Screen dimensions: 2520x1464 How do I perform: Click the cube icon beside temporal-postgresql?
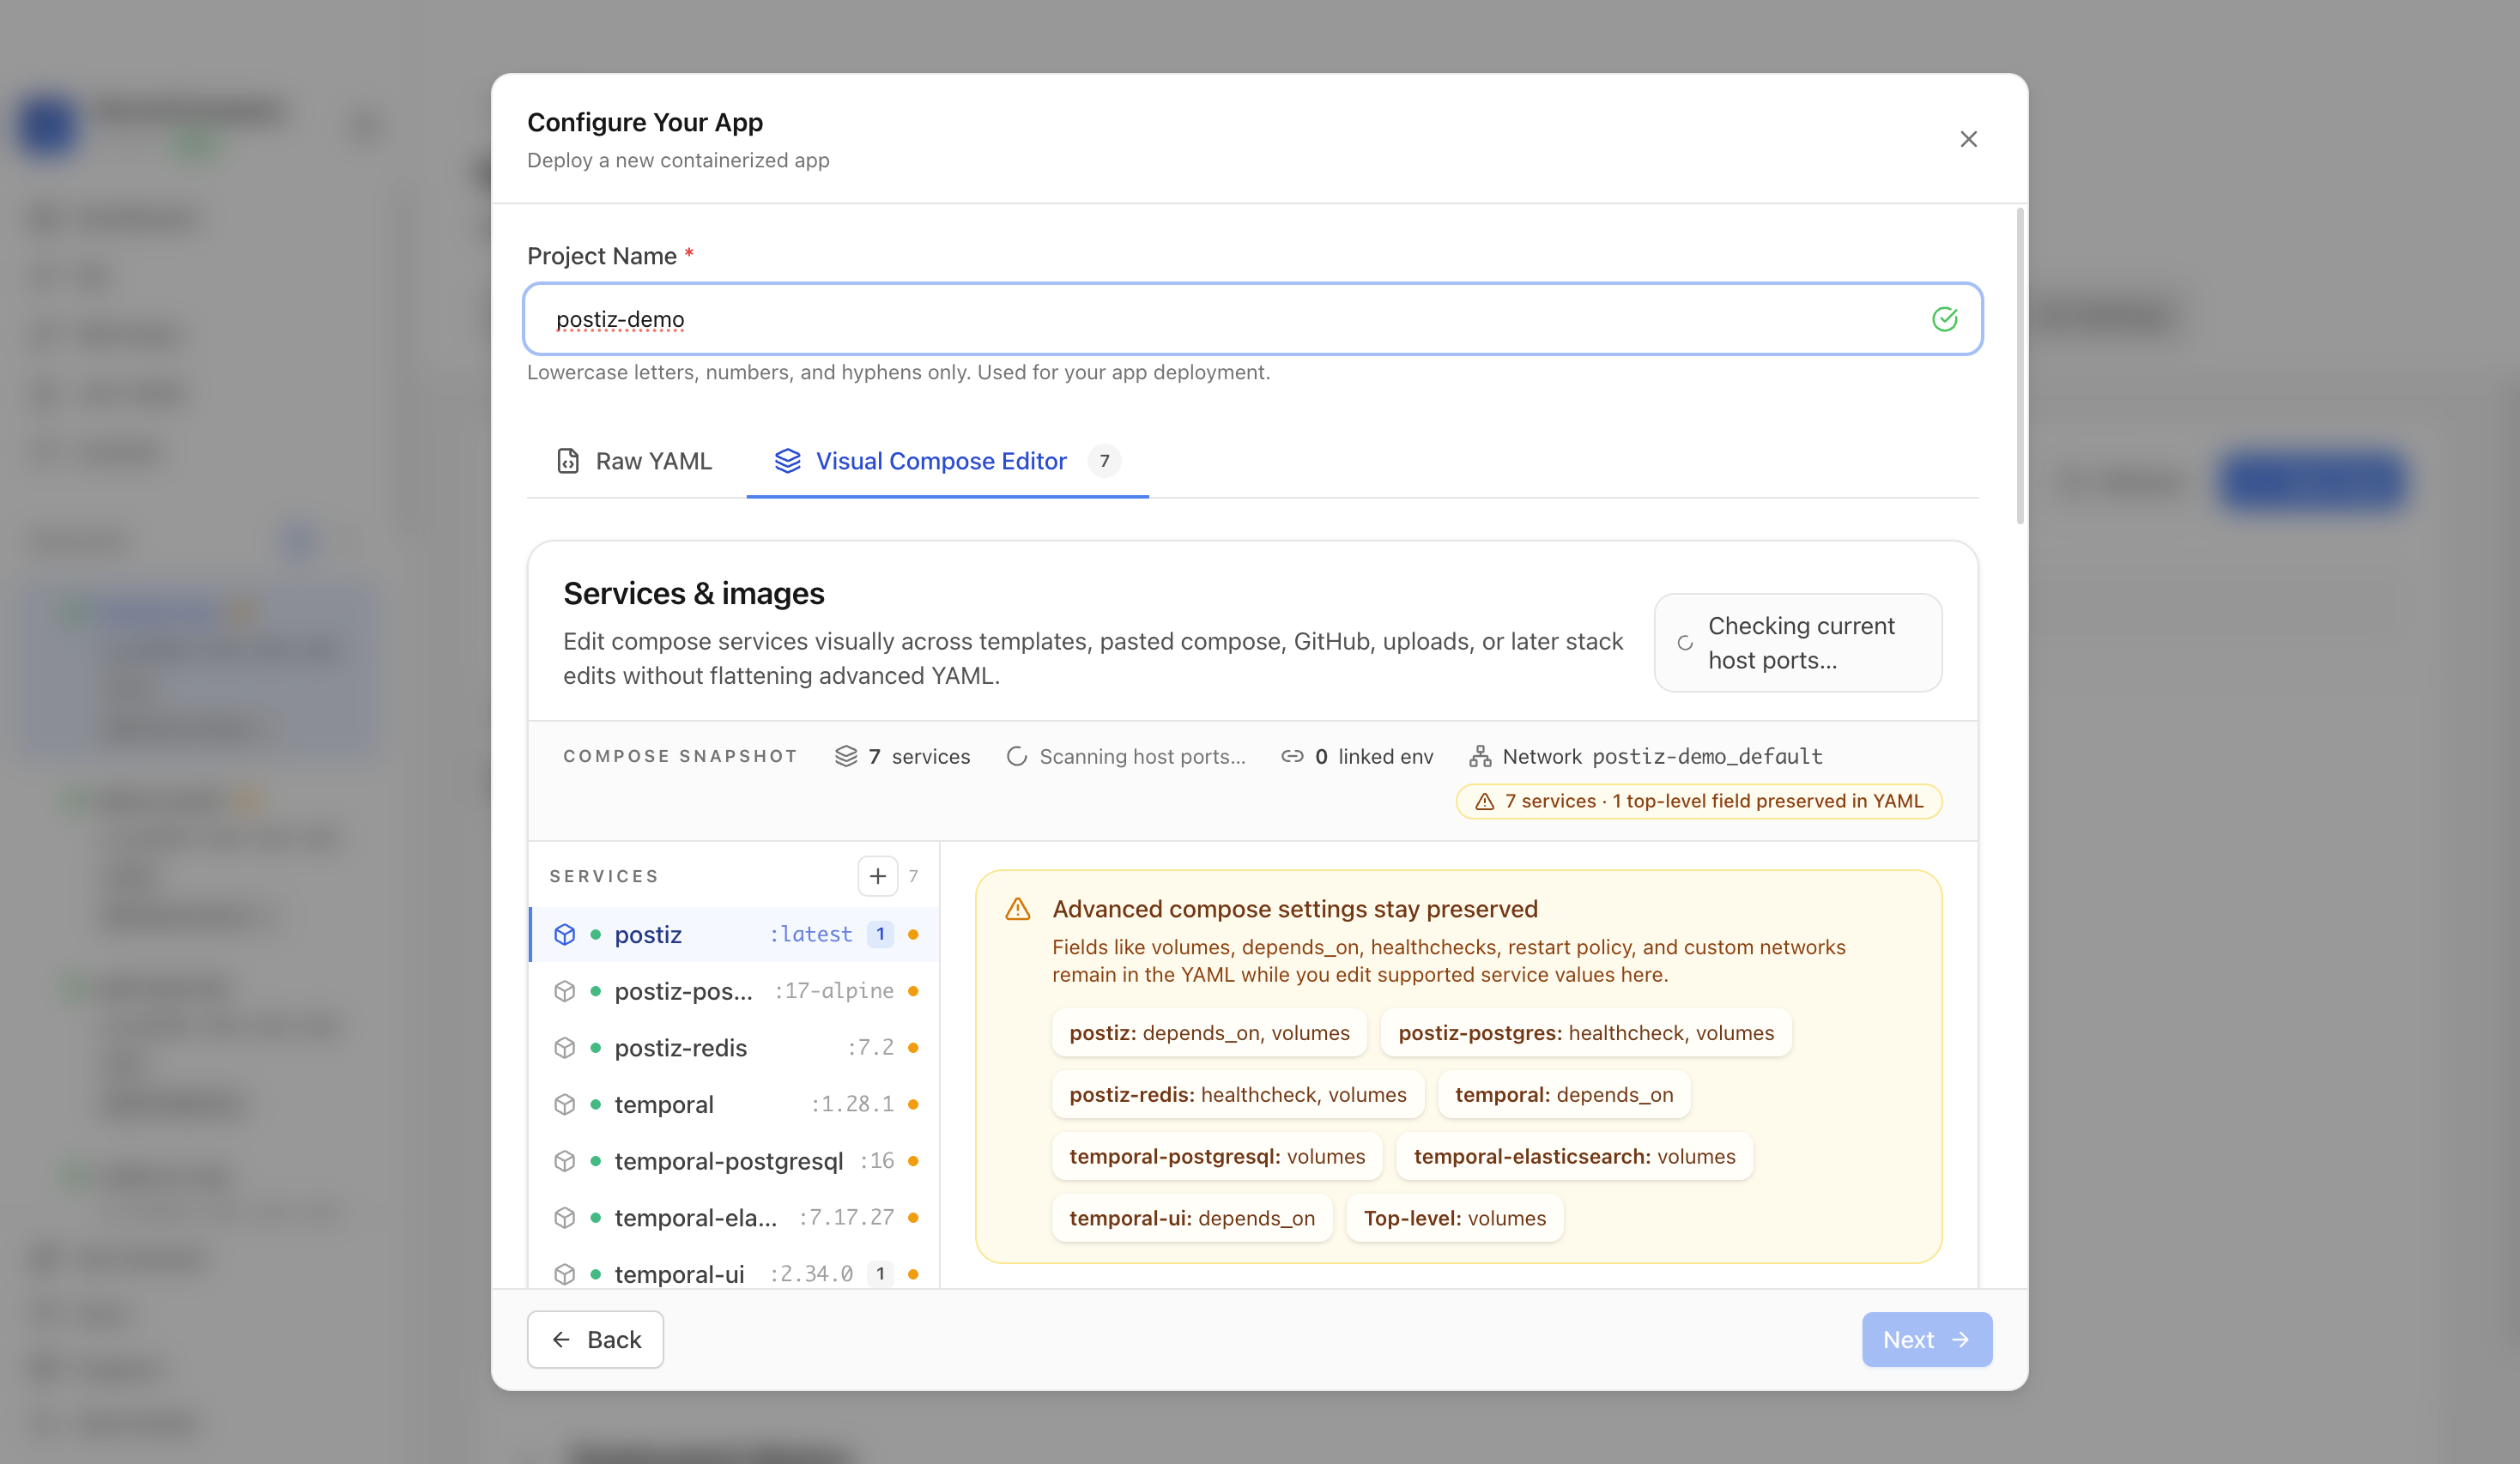(565, 1161)
